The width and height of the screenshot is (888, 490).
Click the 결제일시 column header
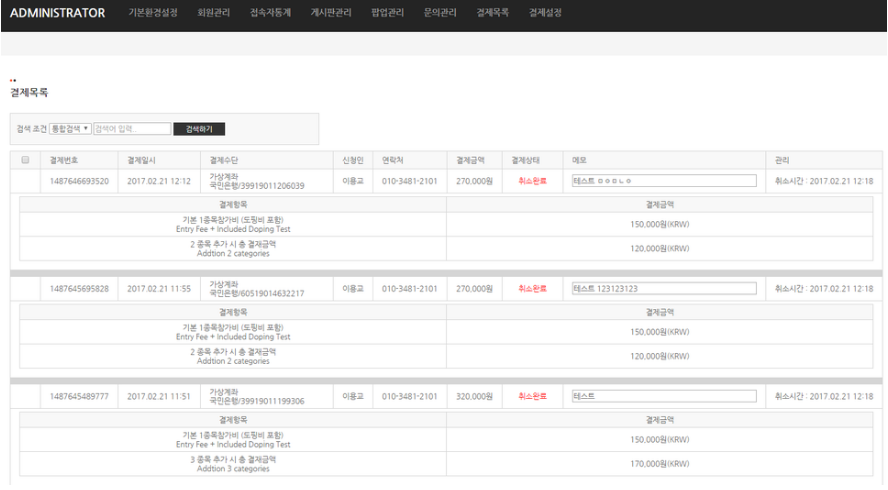[x=141, y=160]
